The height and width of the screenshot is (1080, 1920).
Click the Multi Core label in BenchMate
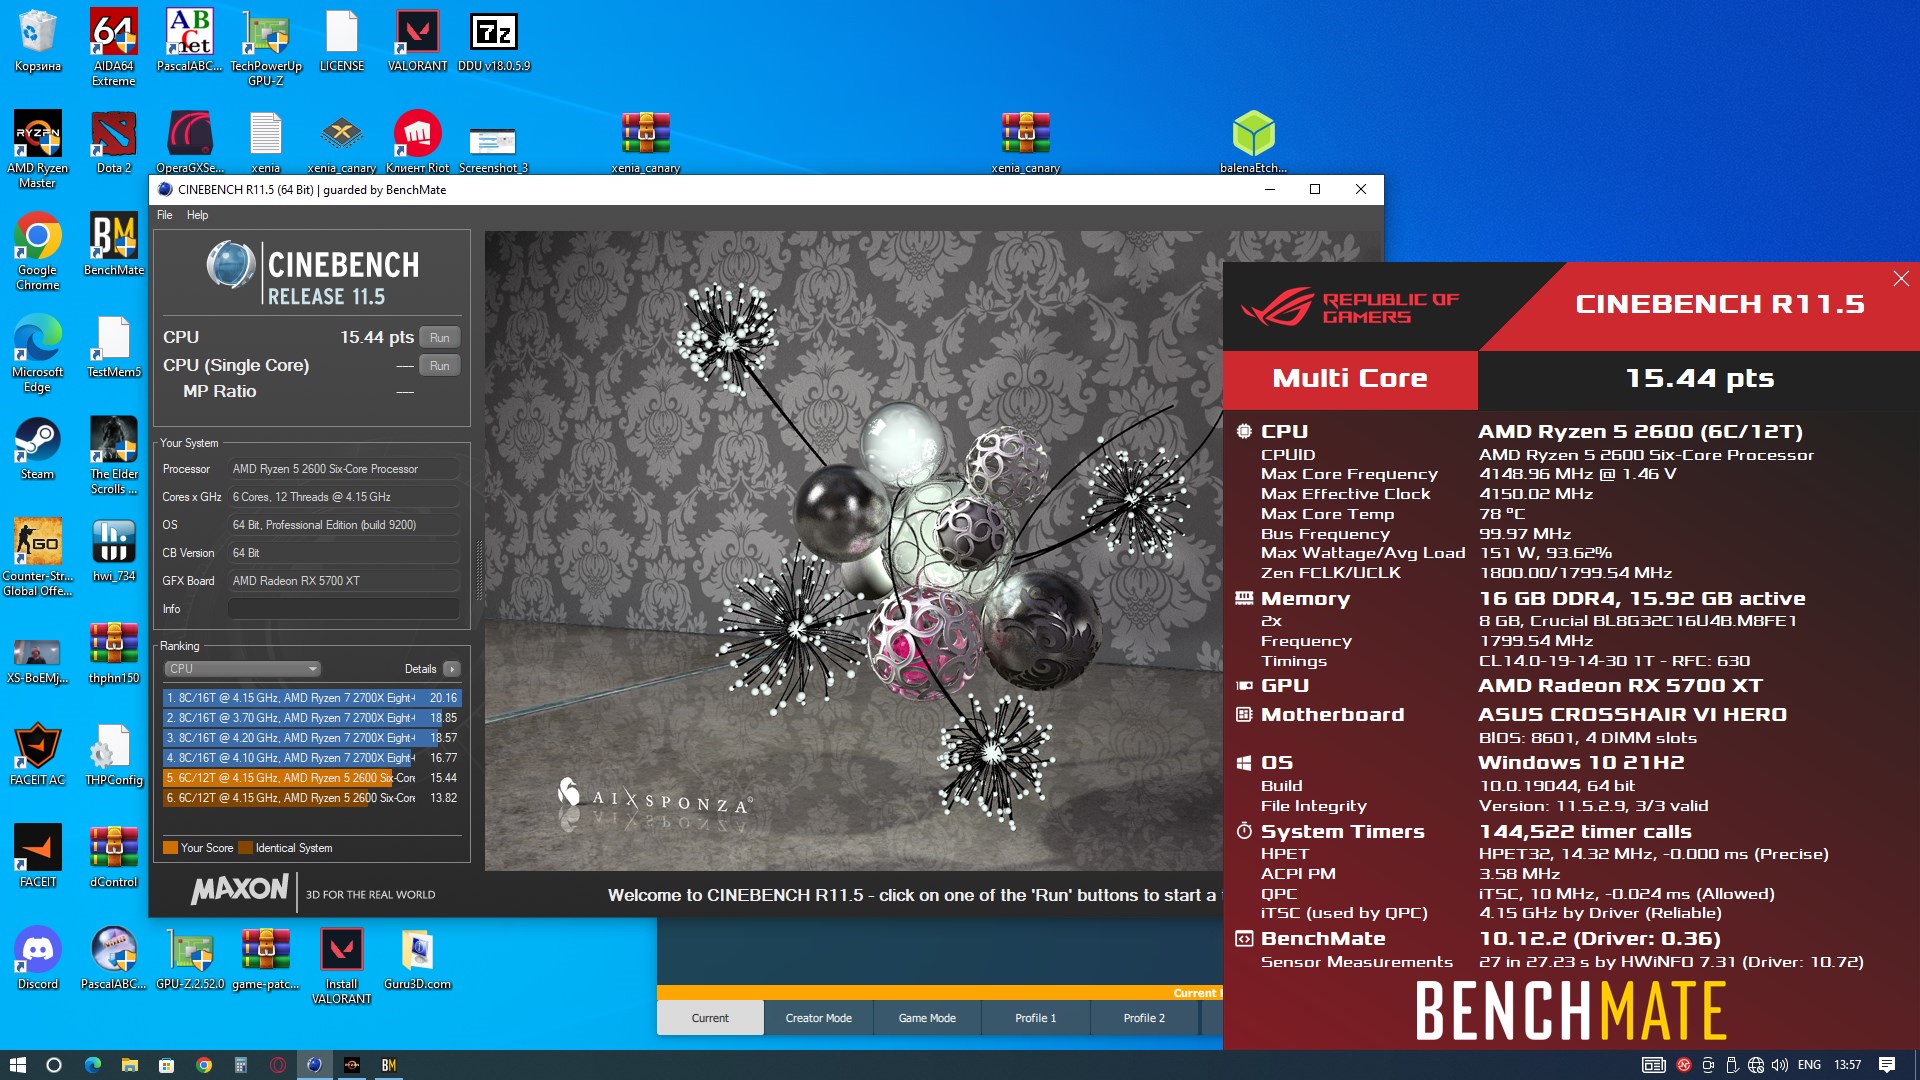[1349, 379]
